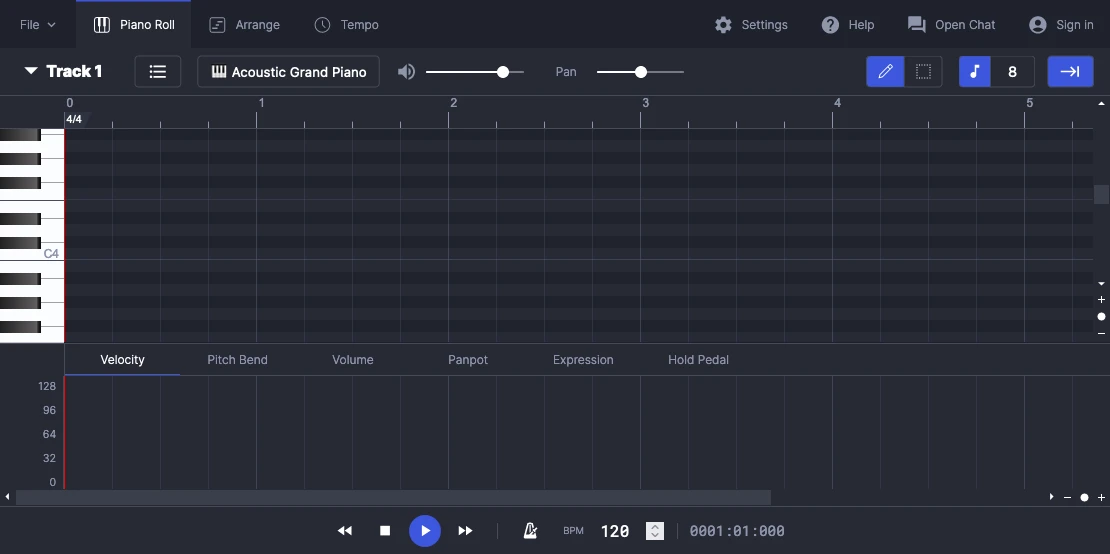
Task: Select the rectangle selection tool
Action: [x=923, y=71]
